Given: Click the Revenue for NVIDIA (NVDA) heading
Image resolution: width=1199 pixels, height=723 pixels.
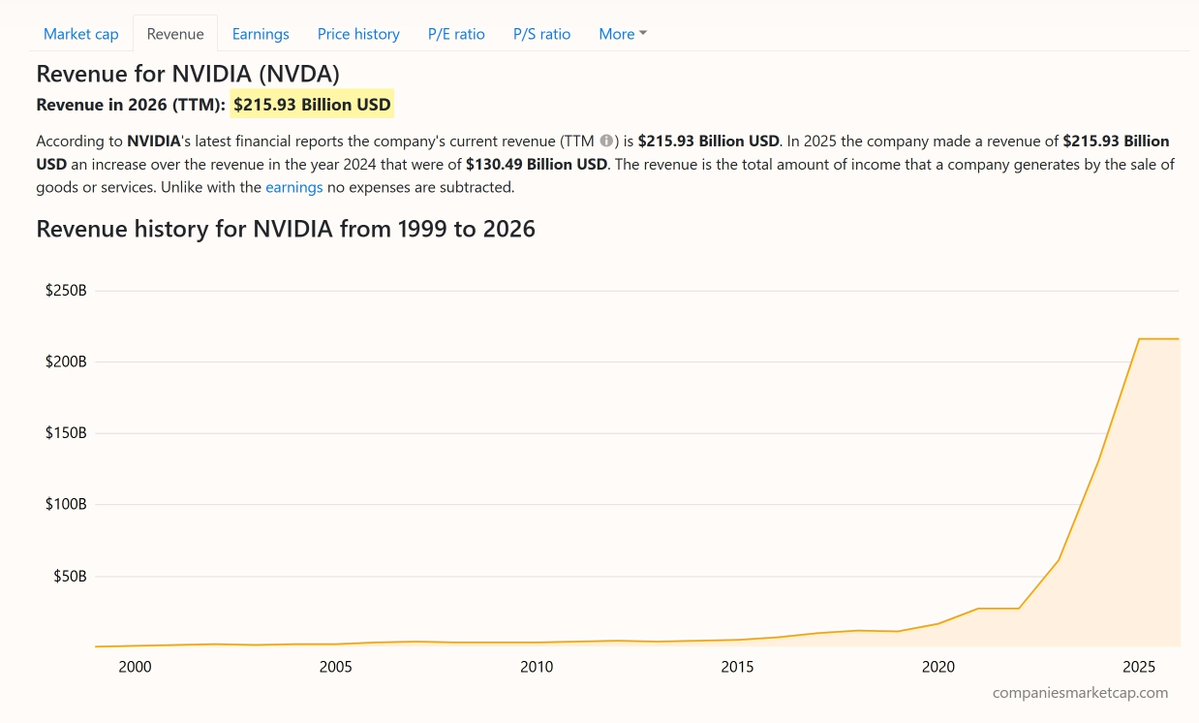Looking at the screenshot, I should tap(187, 73).
